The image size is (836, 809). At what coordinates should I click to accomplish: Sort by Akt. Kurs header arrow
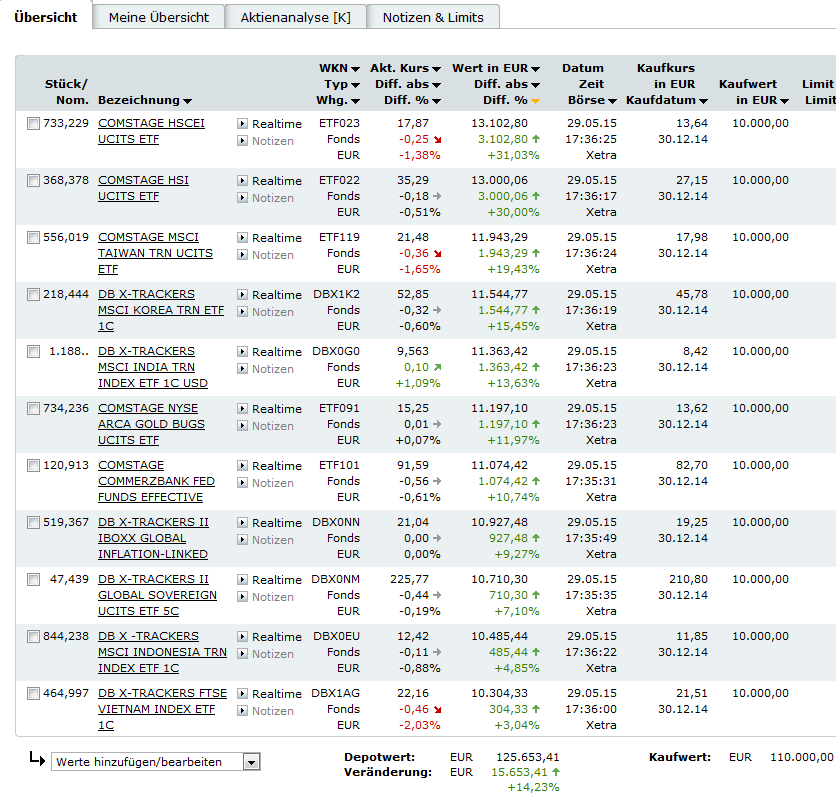click(436, 69)
